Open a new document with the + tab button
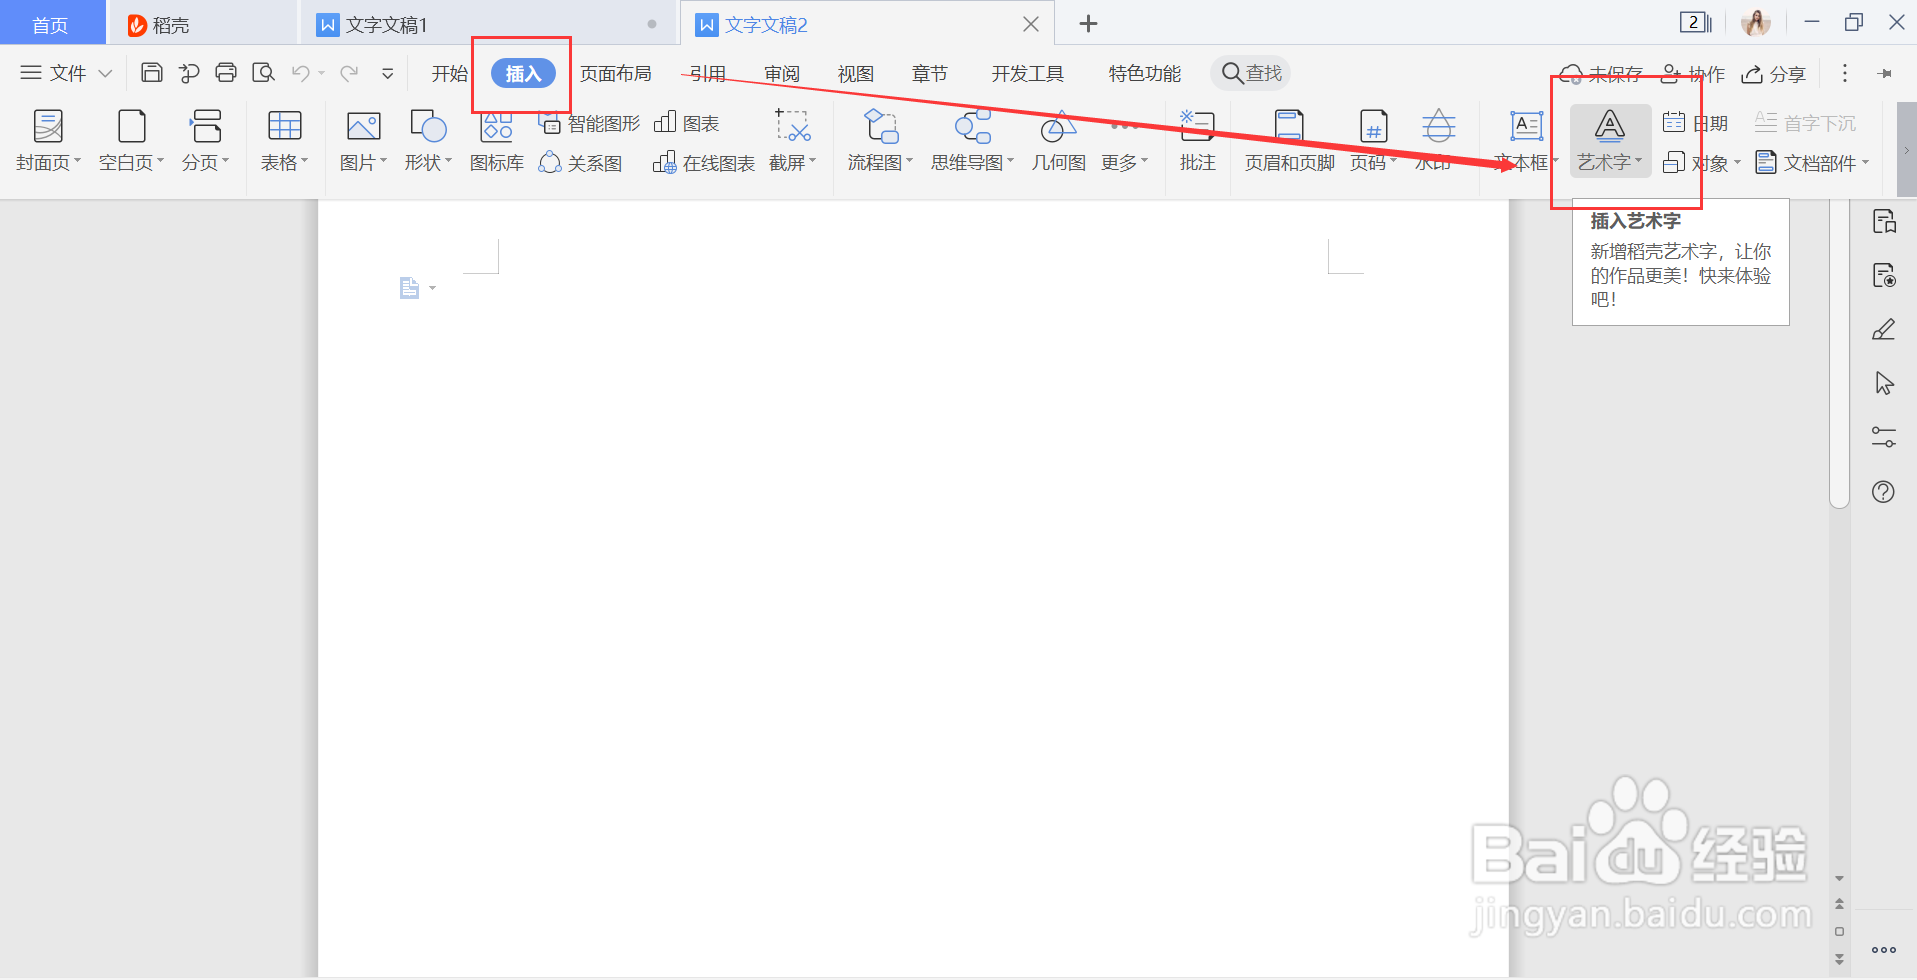 click(x=1087, y=23)
